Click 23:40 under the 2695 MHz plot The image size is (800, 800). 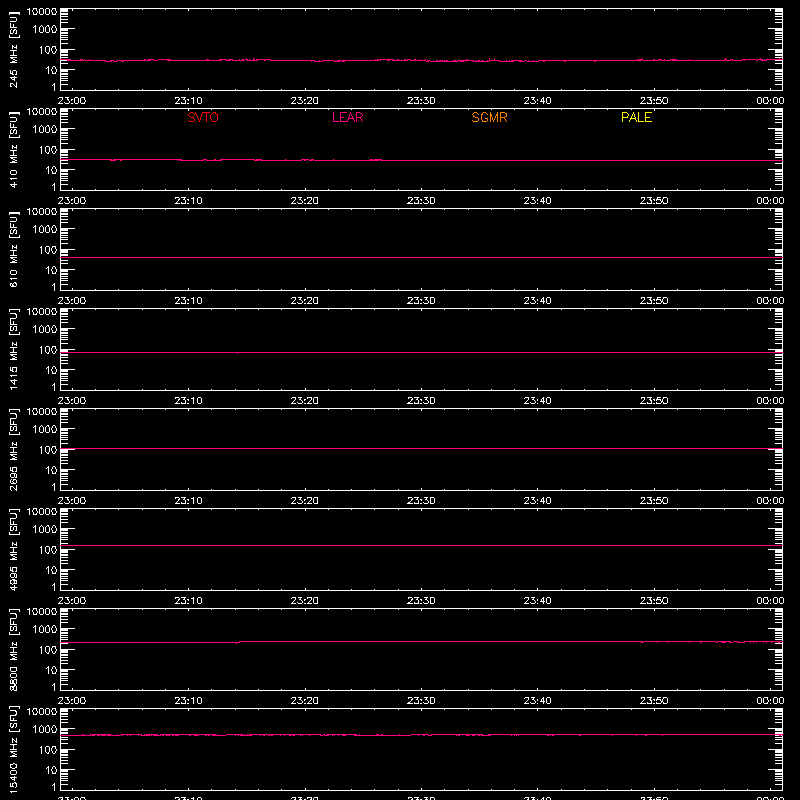click(x=537, y=501)
